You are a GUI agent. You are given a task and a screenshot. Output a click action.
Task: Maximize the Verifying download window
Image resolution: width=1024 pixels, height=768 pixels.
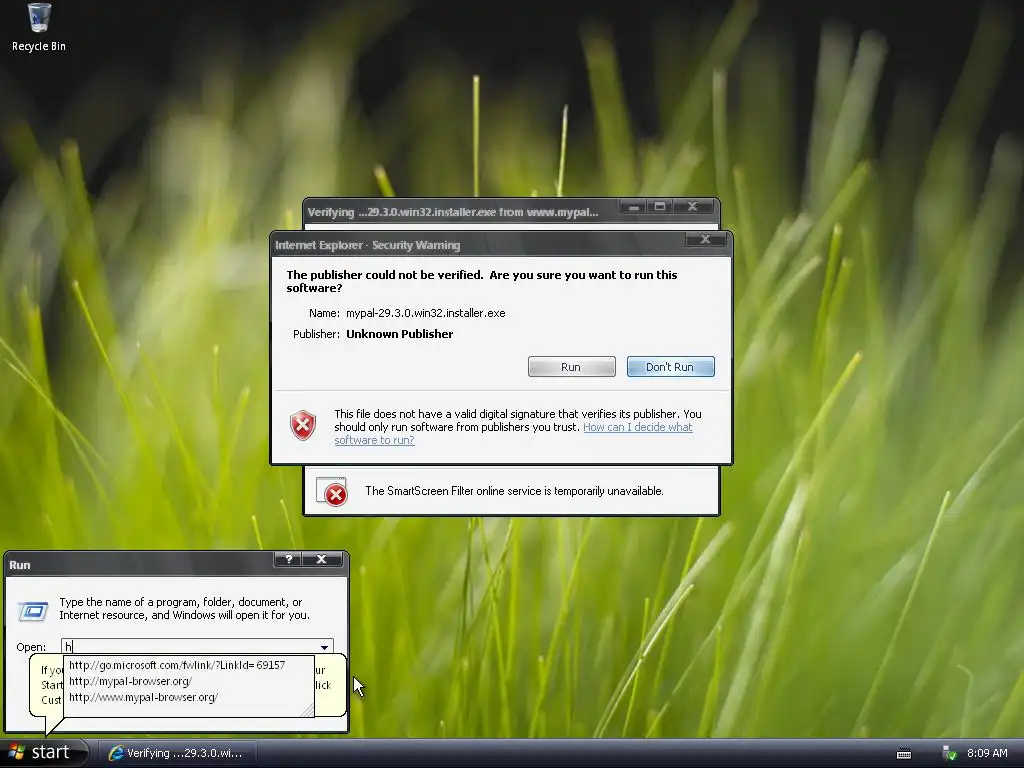tap(660, 207)
